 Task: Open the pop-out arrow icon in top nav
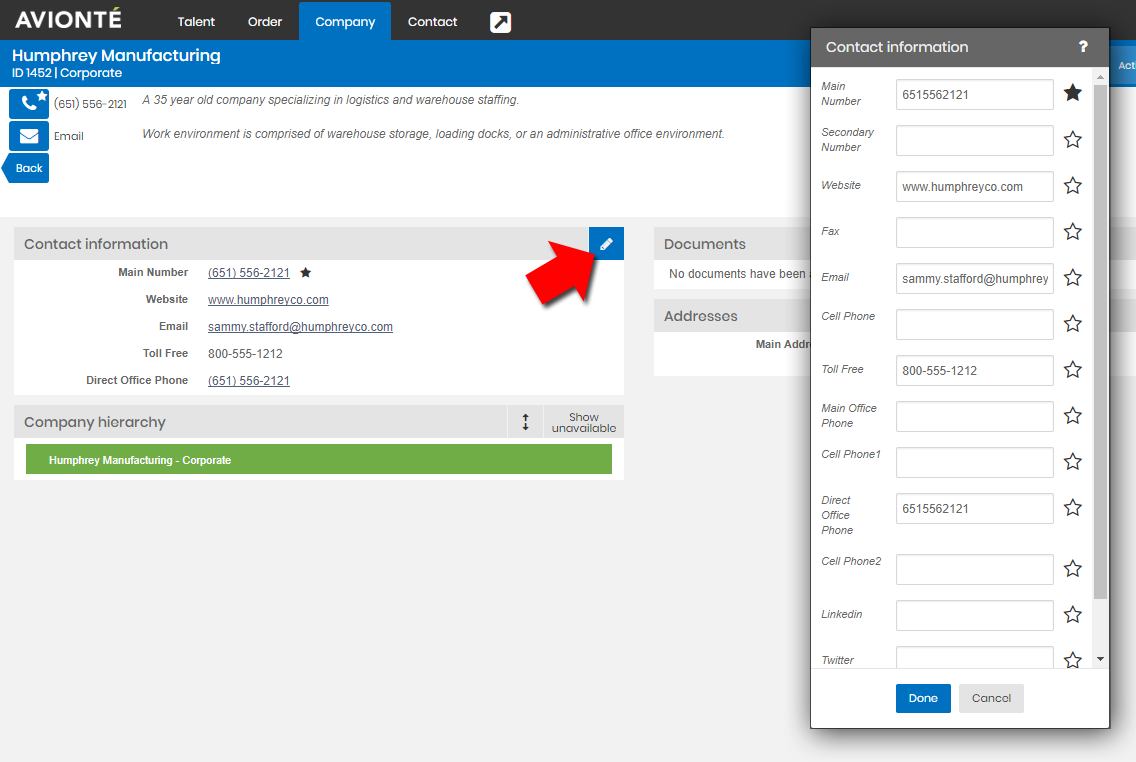pos(501,22)
